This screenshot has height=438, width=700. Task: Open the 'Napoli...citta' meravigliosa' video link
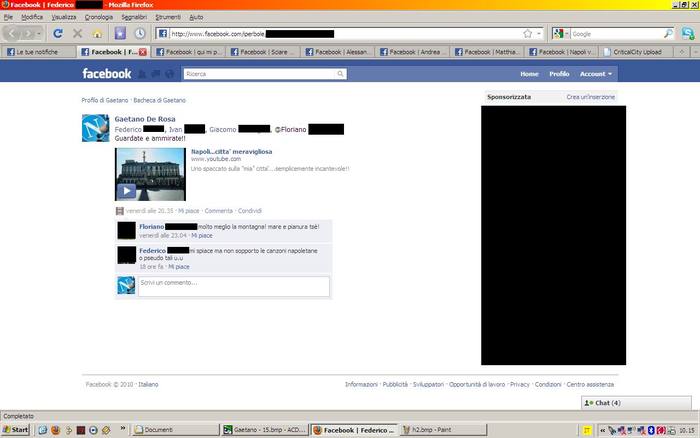231,152
